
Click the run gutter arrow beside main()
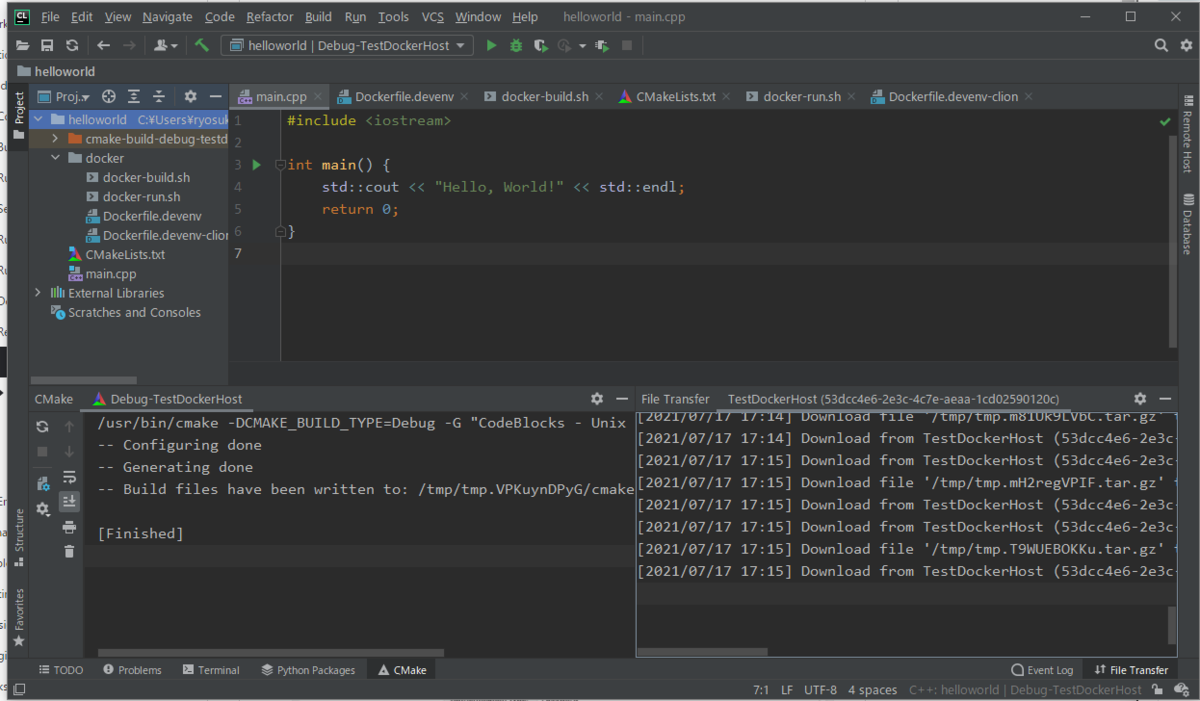point(257,164)
